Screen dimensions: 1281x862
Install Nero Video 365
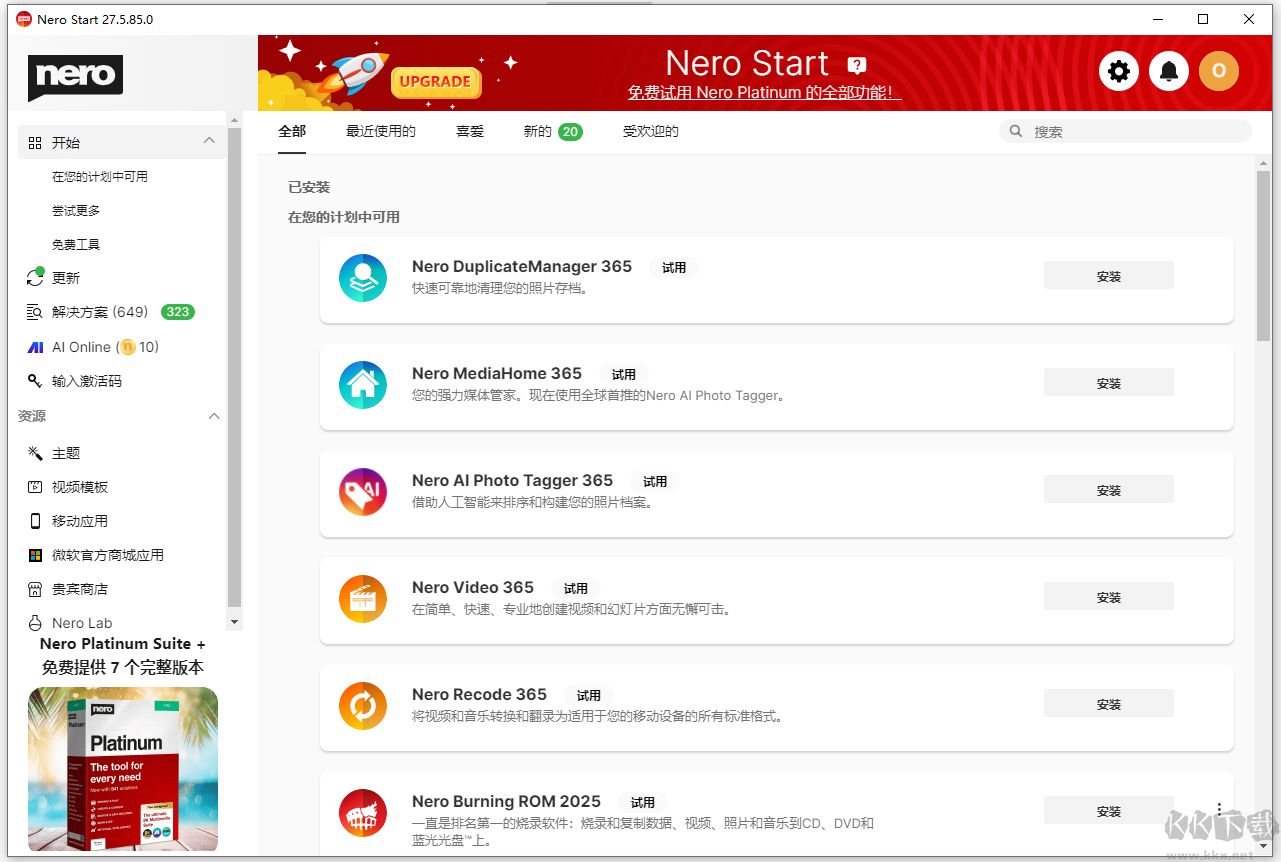click(1109, 597)
